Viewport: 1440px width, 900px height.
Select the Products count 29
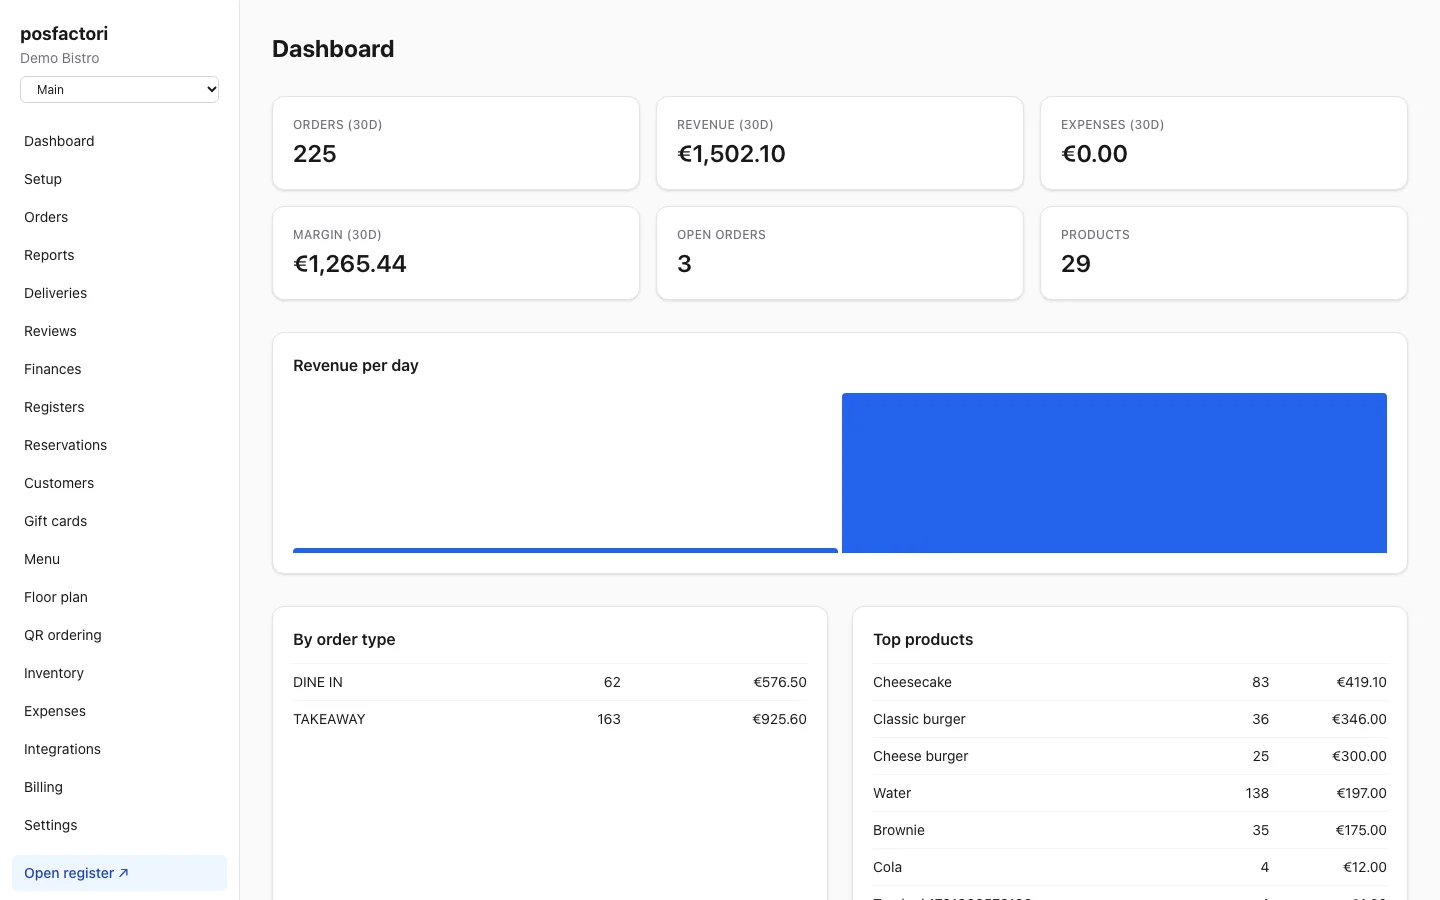(x=1076, y=264)
